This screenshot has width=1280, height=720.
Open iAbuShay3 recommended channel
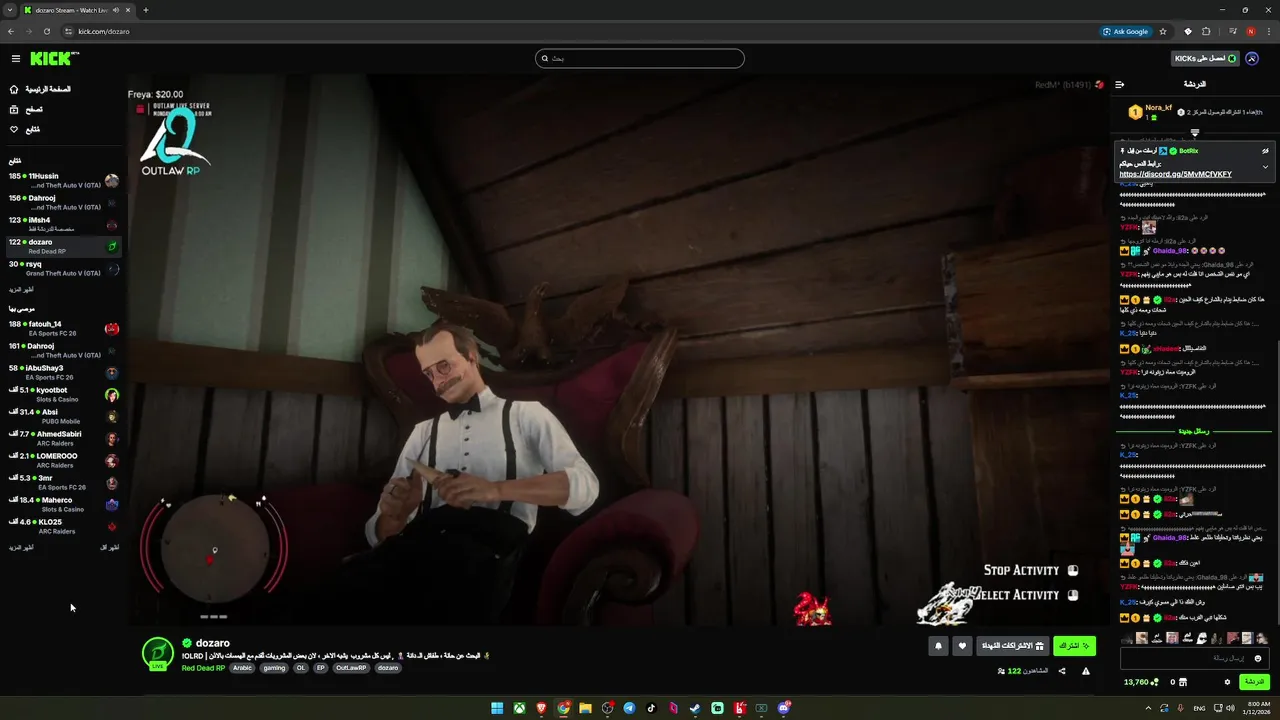click(62, 373)
